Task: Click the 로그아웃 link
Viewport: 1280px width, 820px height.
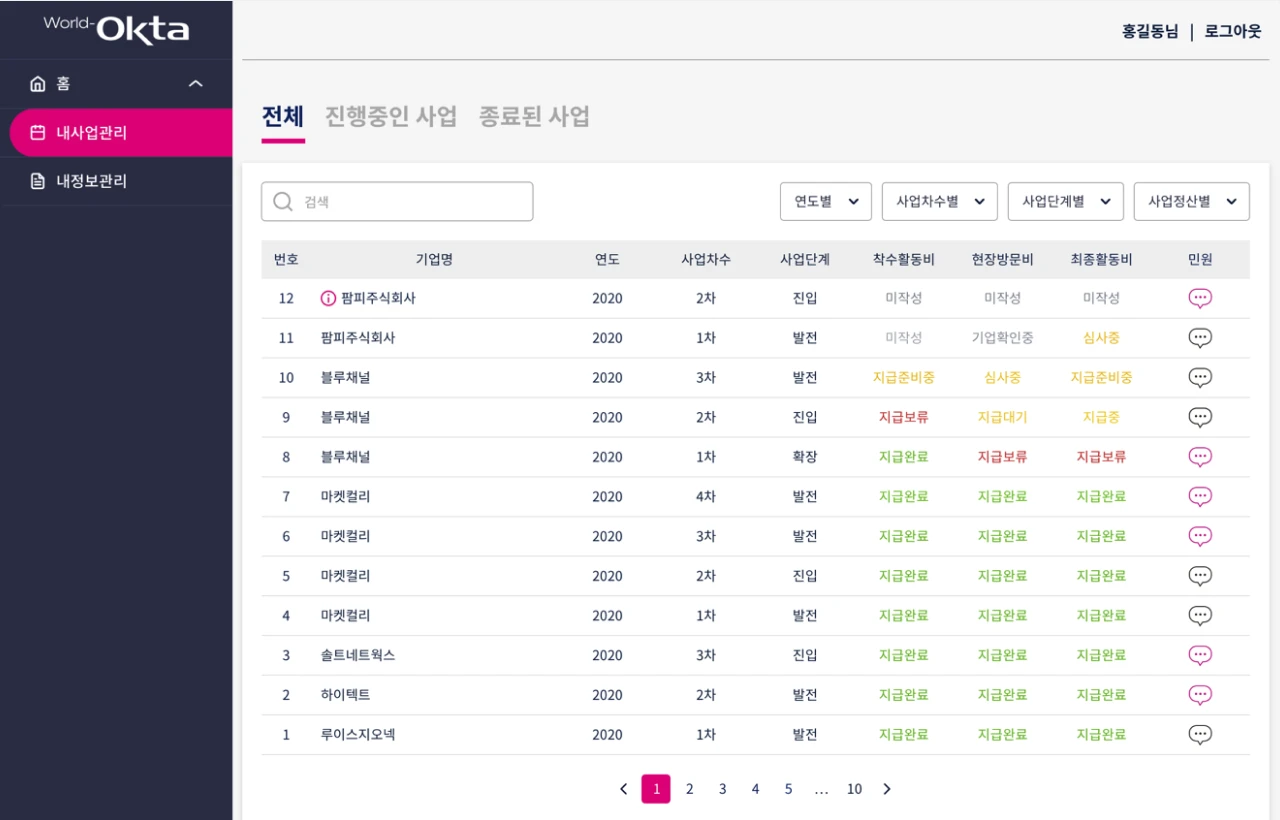Action: point(1232,31)
